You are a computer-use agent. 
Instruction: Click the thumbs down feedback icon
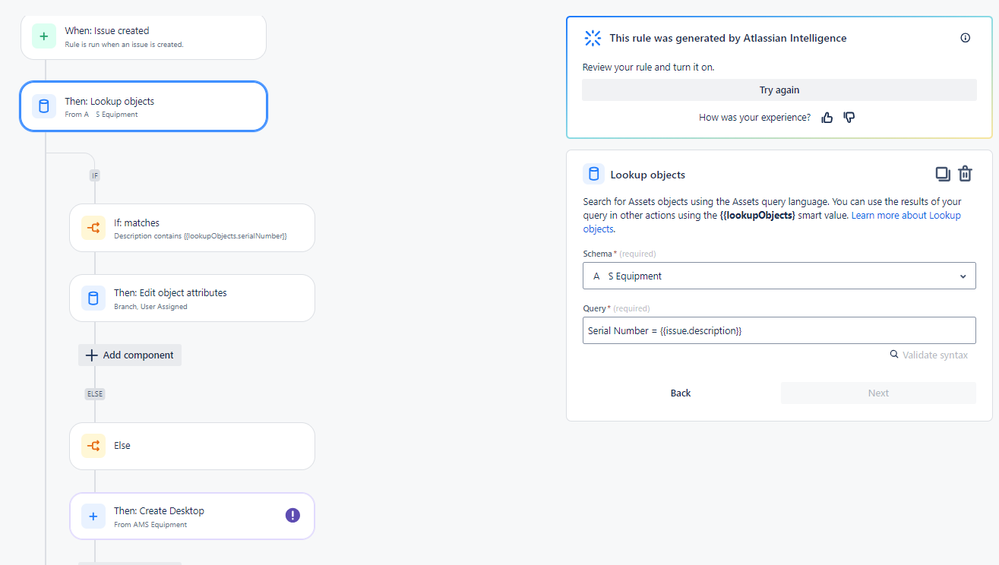[849, 117]
